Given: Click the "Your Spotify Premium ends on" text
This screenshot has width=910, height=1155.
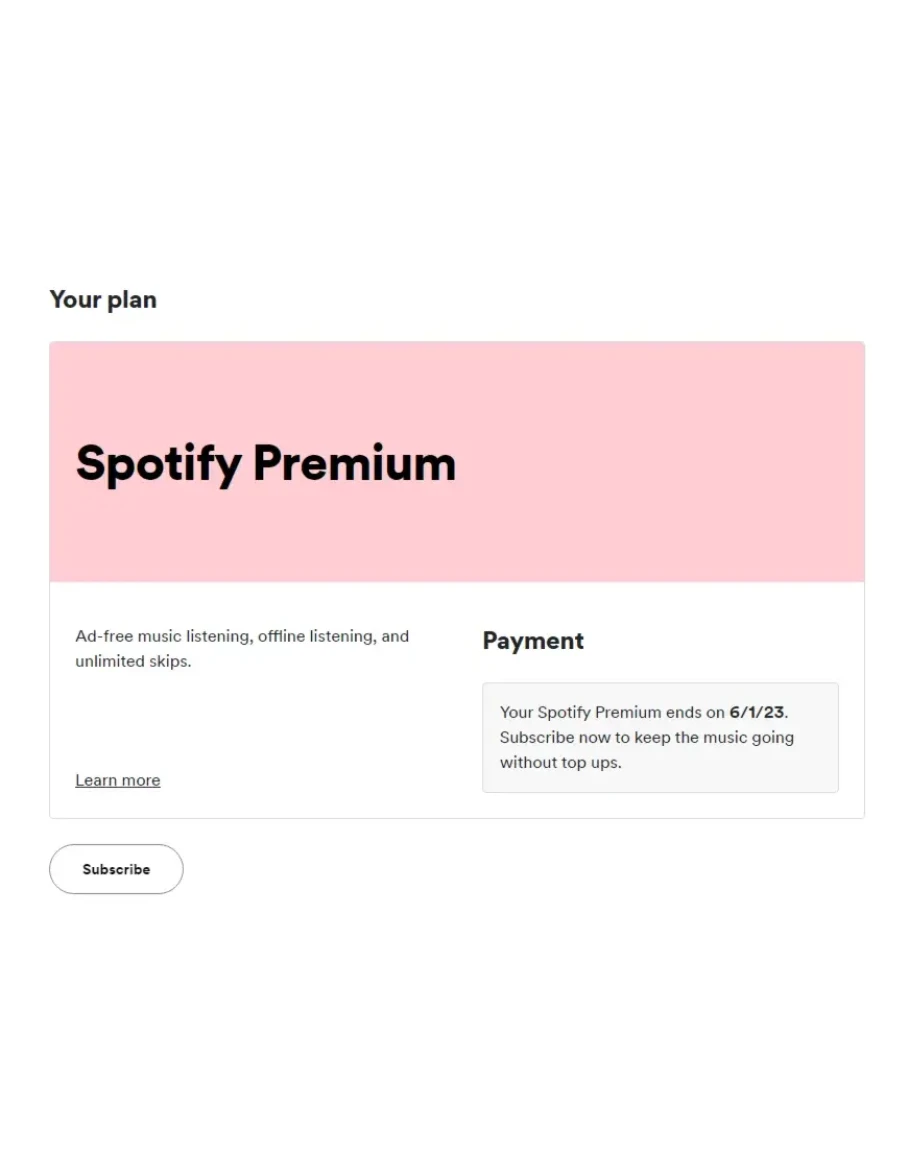Looking at the screenshot, I should pyautogui.click(x=612, y=712).
